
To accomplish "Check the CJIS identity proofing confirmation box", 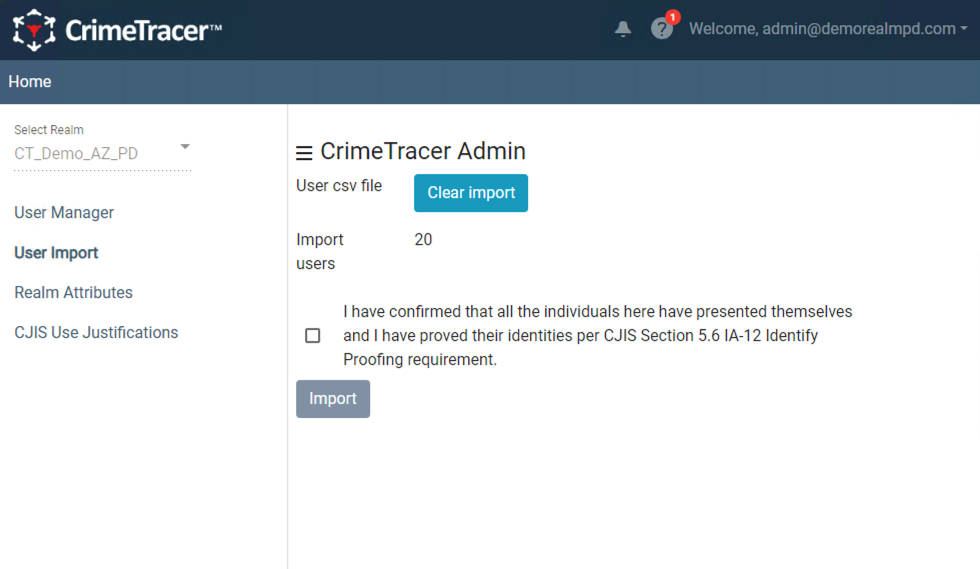I will click(x=312, y=336).
